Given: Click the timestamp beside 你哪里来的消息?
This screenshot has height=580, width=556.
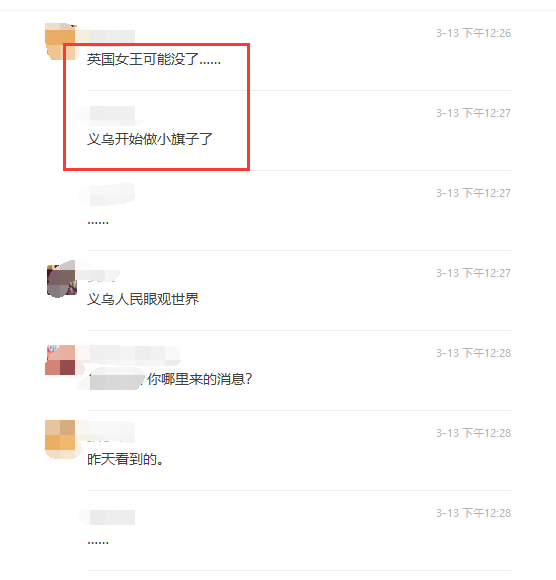Looking at the screenshot, I should click(474, 353).
